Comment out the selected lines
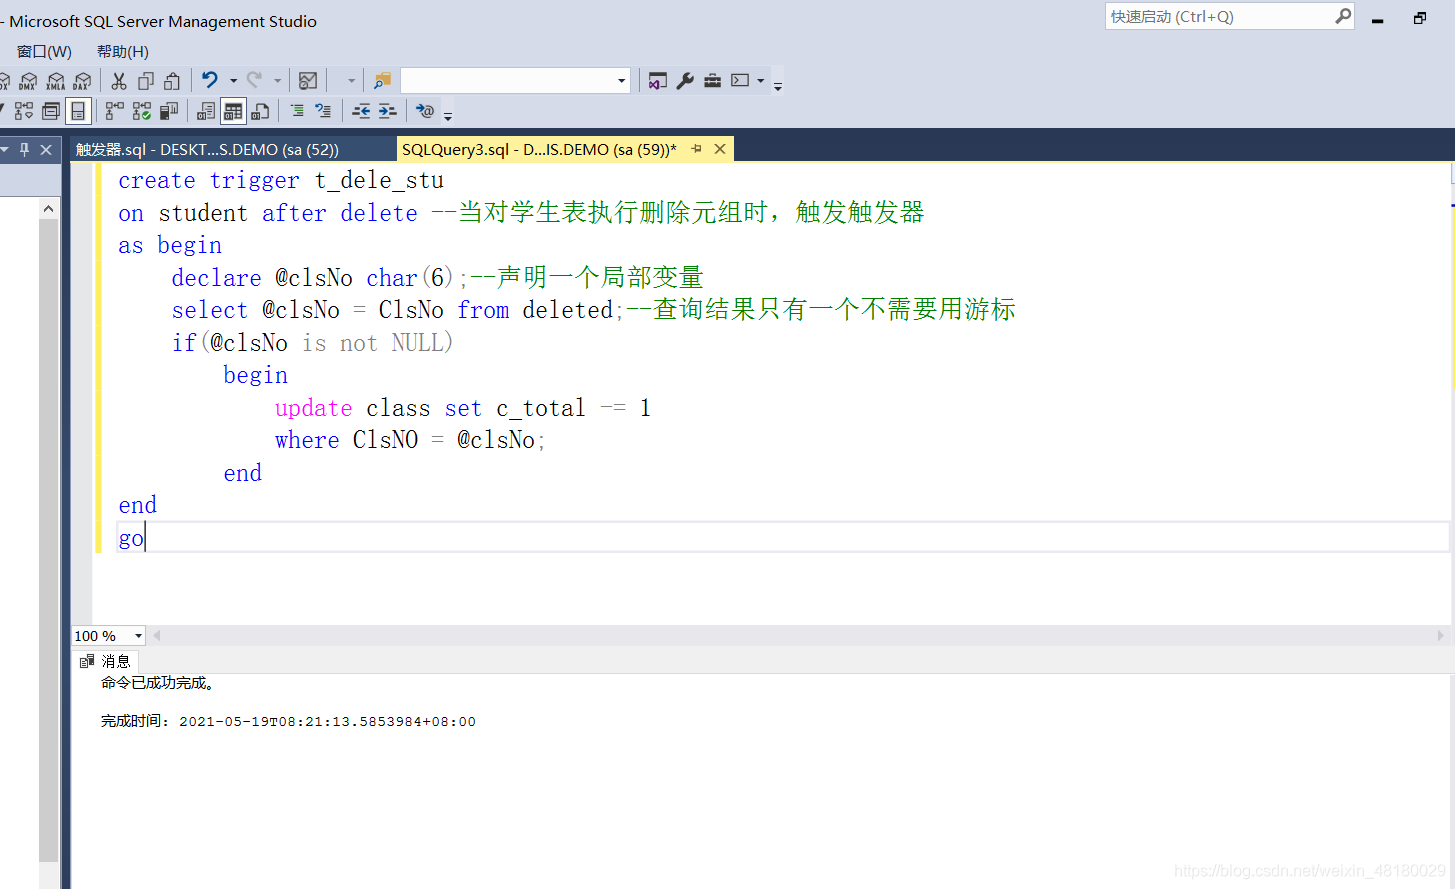This screenshot has height=889, width=1455. pyautogui.click(x=297, y=111)
